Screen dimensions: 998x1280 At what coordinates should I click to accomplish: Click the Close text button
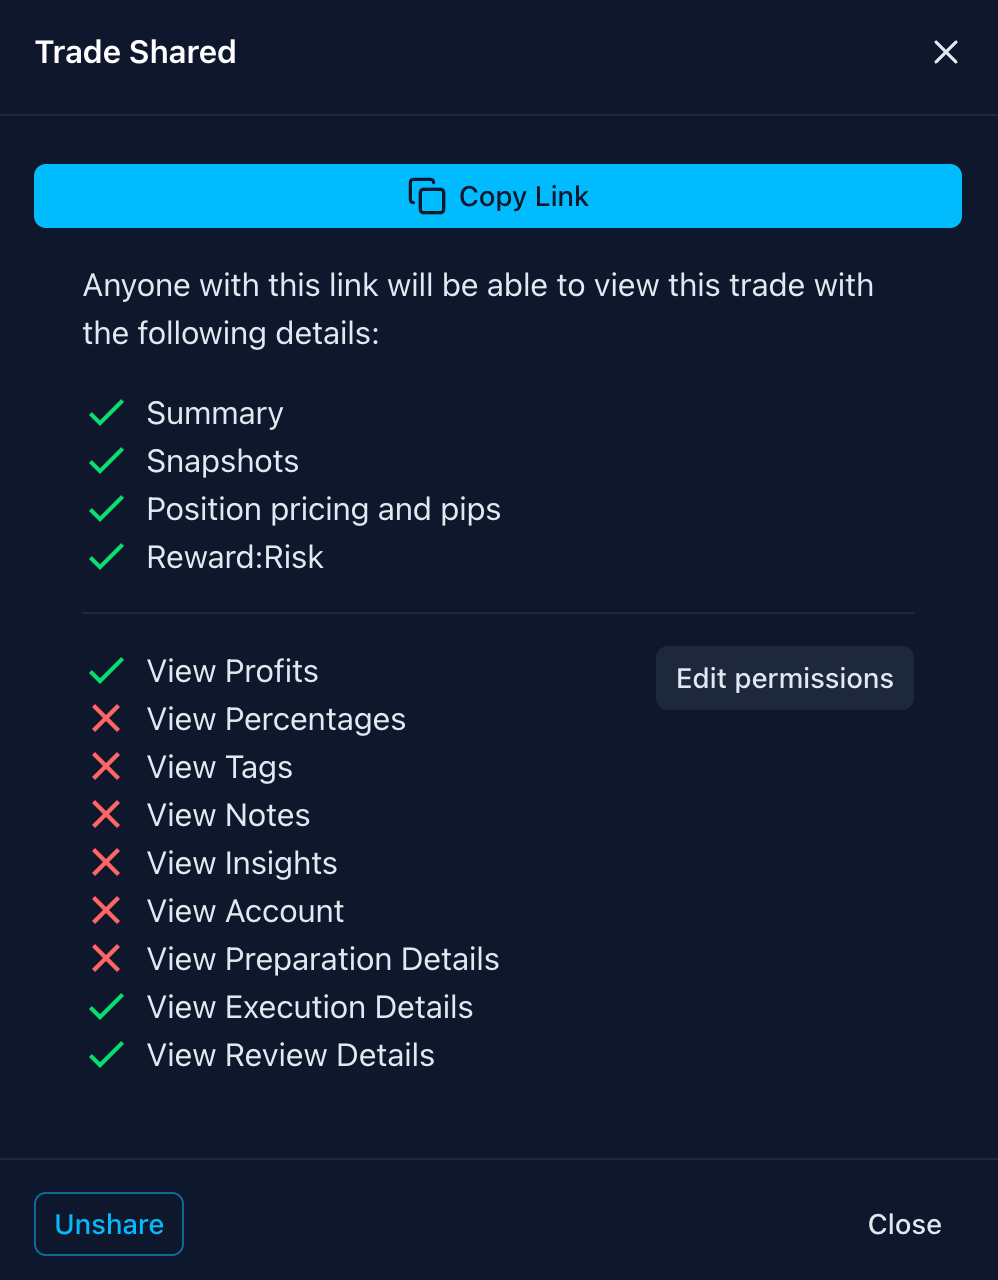[904, 1224]
